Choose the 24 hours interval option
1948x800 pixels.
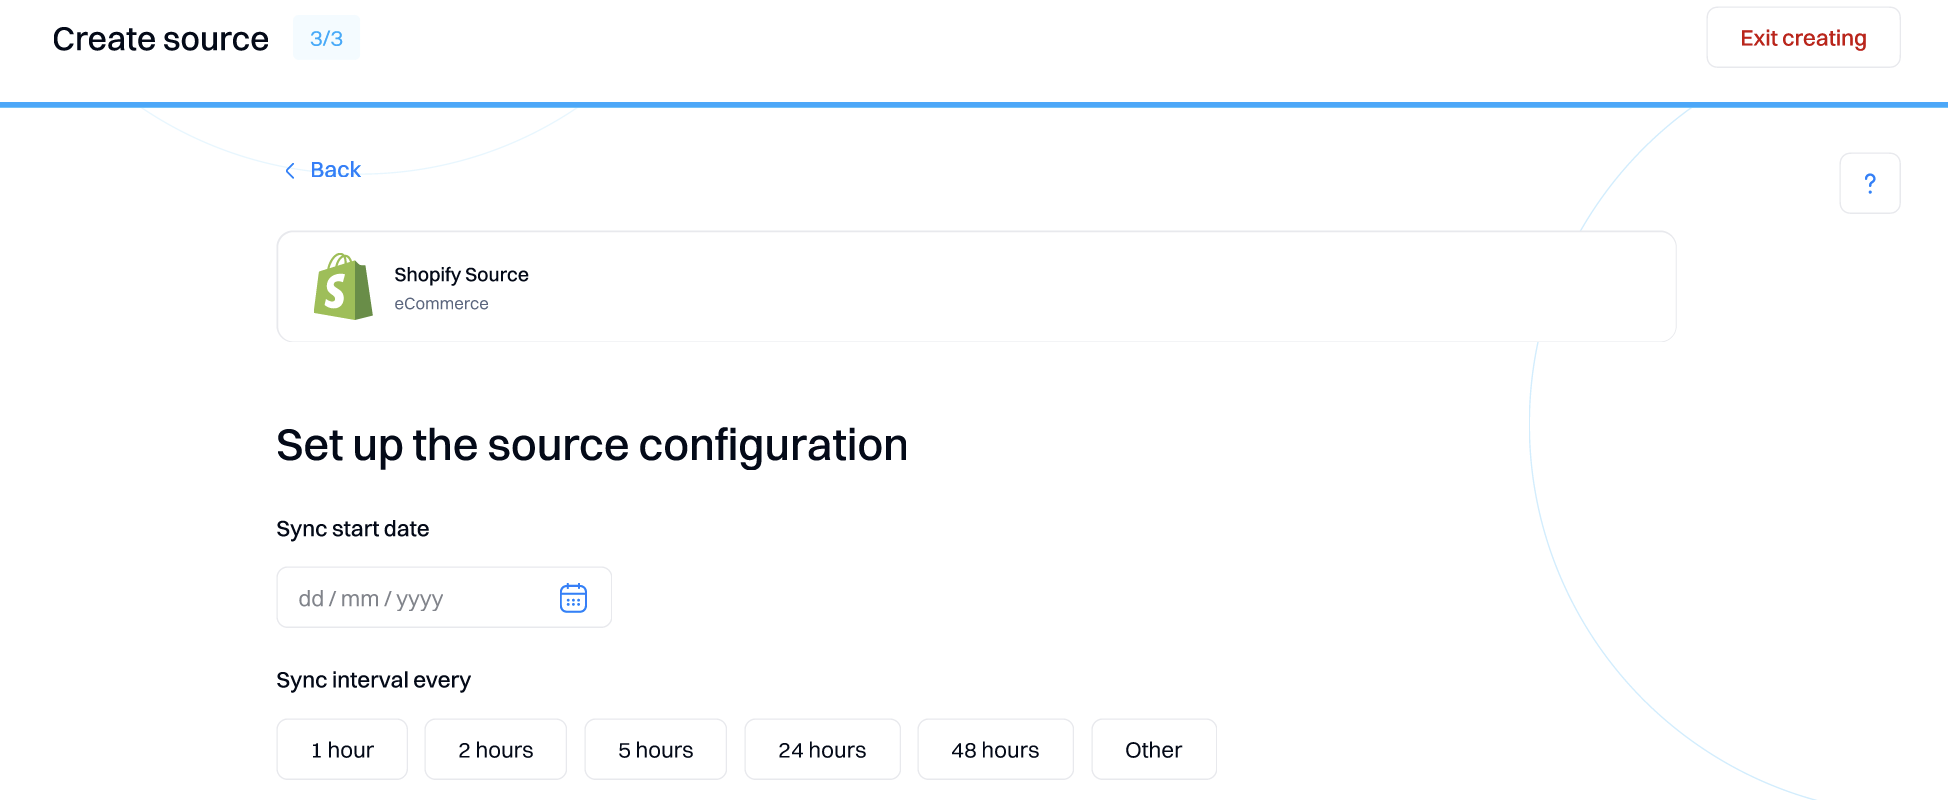pos(822,749)
